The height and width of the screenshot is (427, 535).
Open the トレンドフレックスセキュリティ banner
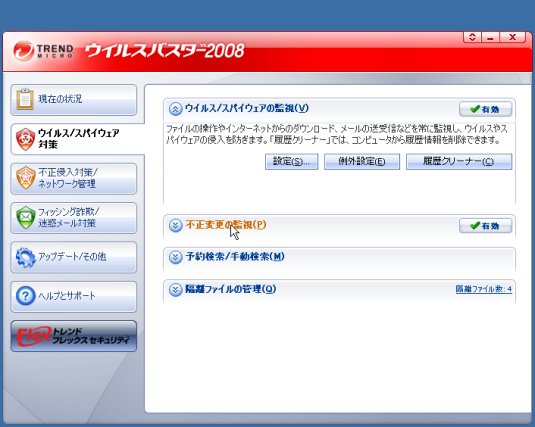click(74, 336)
